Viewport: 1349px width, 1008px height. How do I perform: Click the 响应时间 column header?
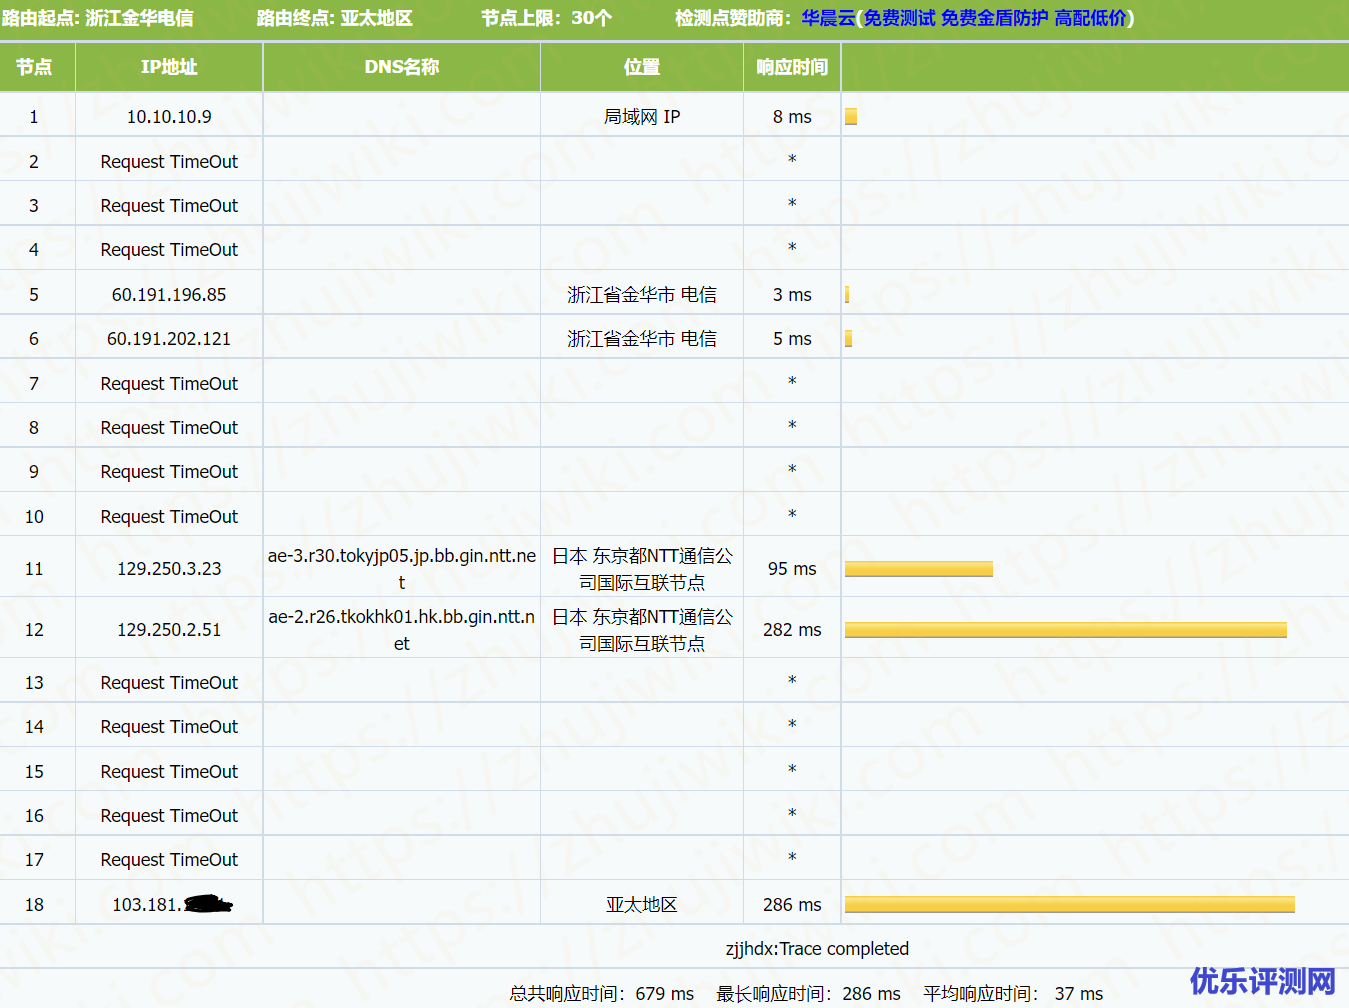[791, 67]
